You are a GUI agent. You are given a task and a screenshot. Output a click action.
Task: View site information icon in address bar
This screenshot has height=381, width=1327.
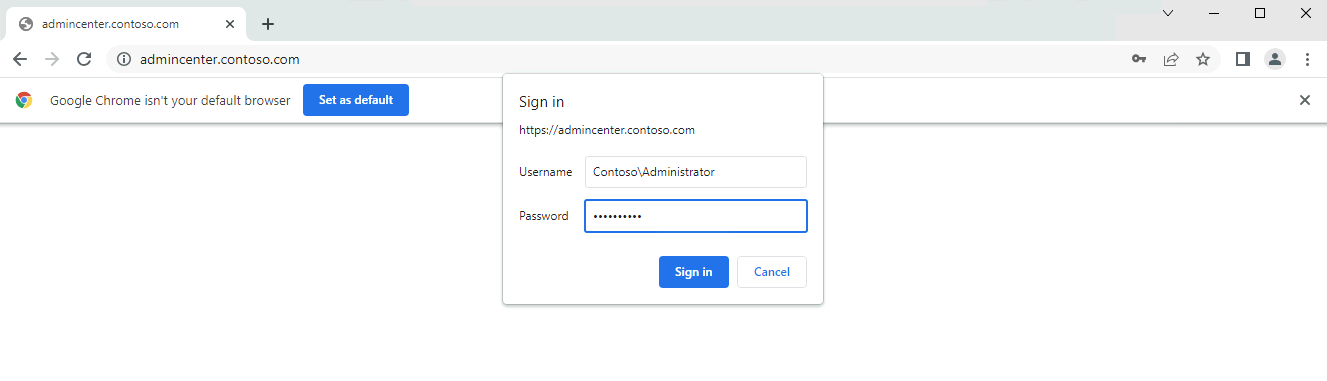(124, 59)
